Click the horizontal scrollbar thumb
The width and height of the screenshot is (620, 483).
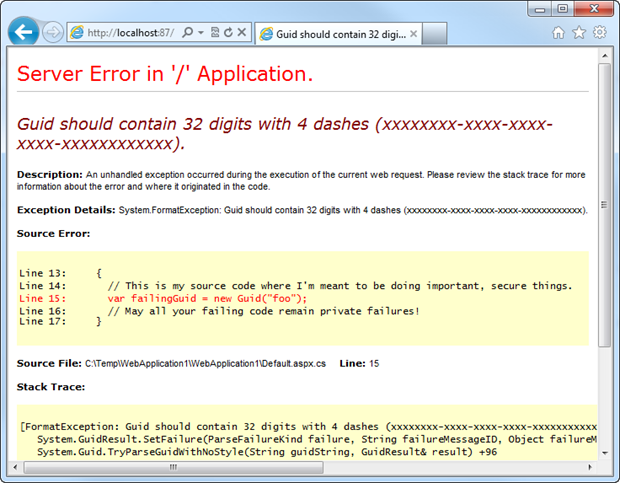(174, 467)
